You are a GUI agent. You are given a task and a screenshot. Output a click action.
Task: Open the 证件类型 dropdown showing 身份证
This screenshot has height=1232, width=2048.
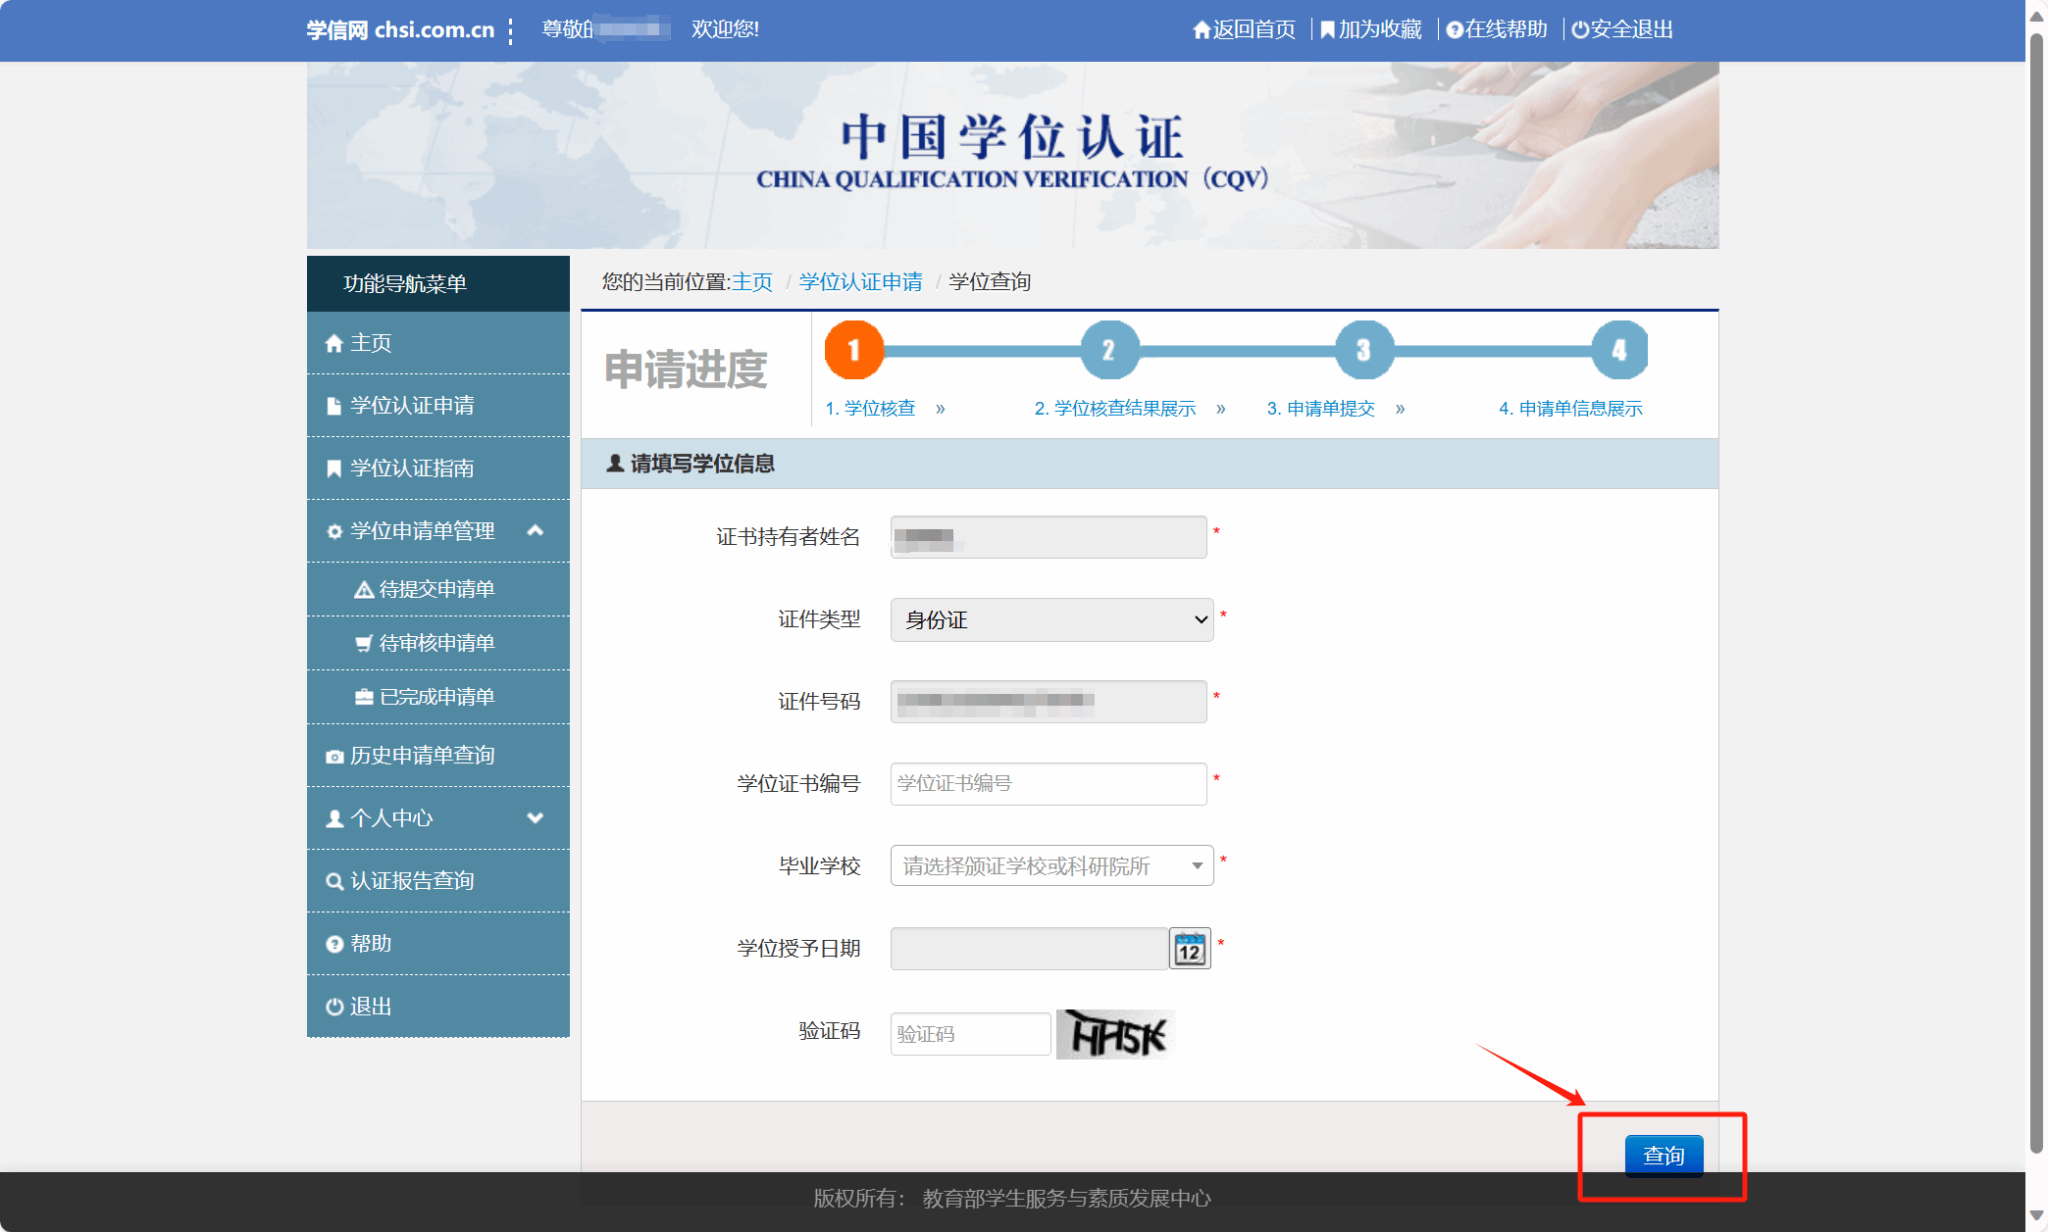pos(1051,620)
